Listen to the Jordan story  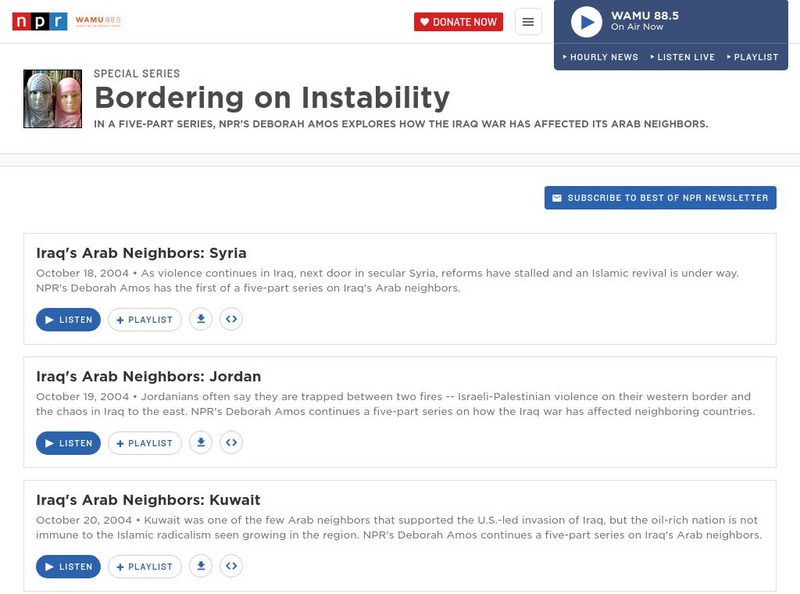68,443
